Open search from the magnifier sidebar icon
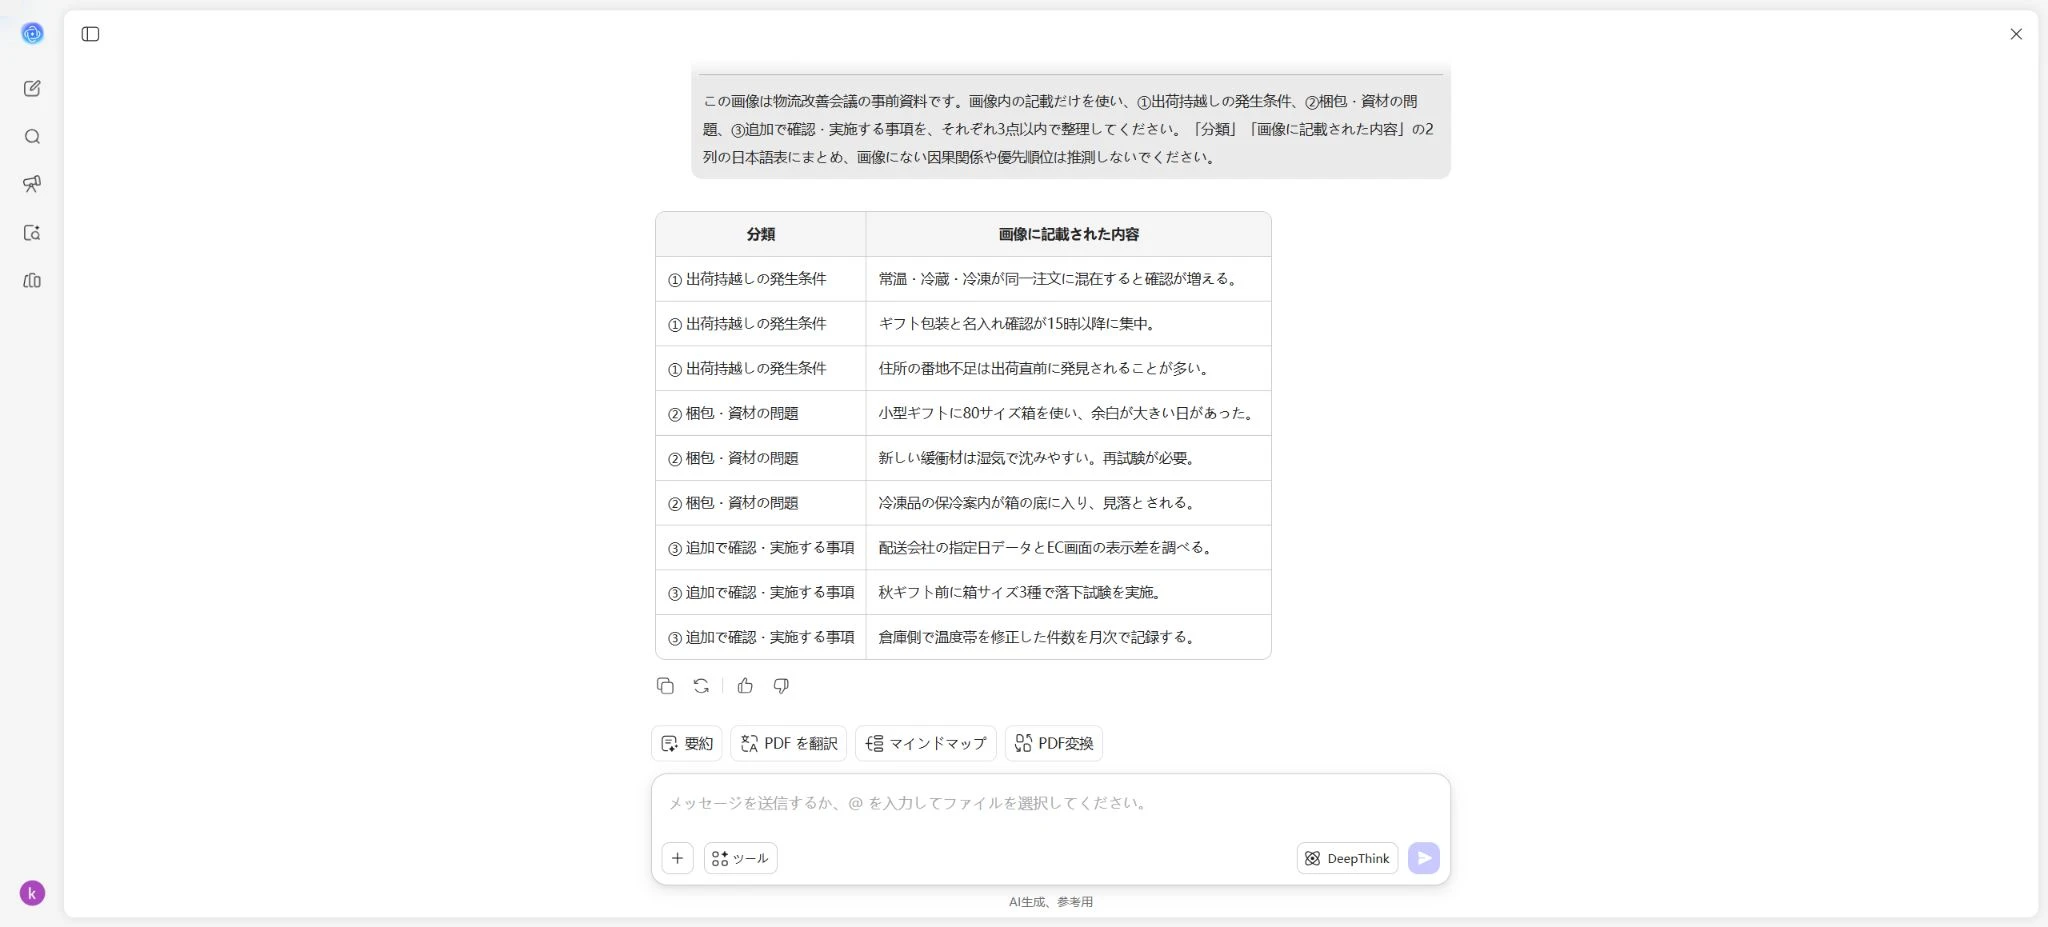This screenshot has height=927, width=2048. click(x=32, y=137)
